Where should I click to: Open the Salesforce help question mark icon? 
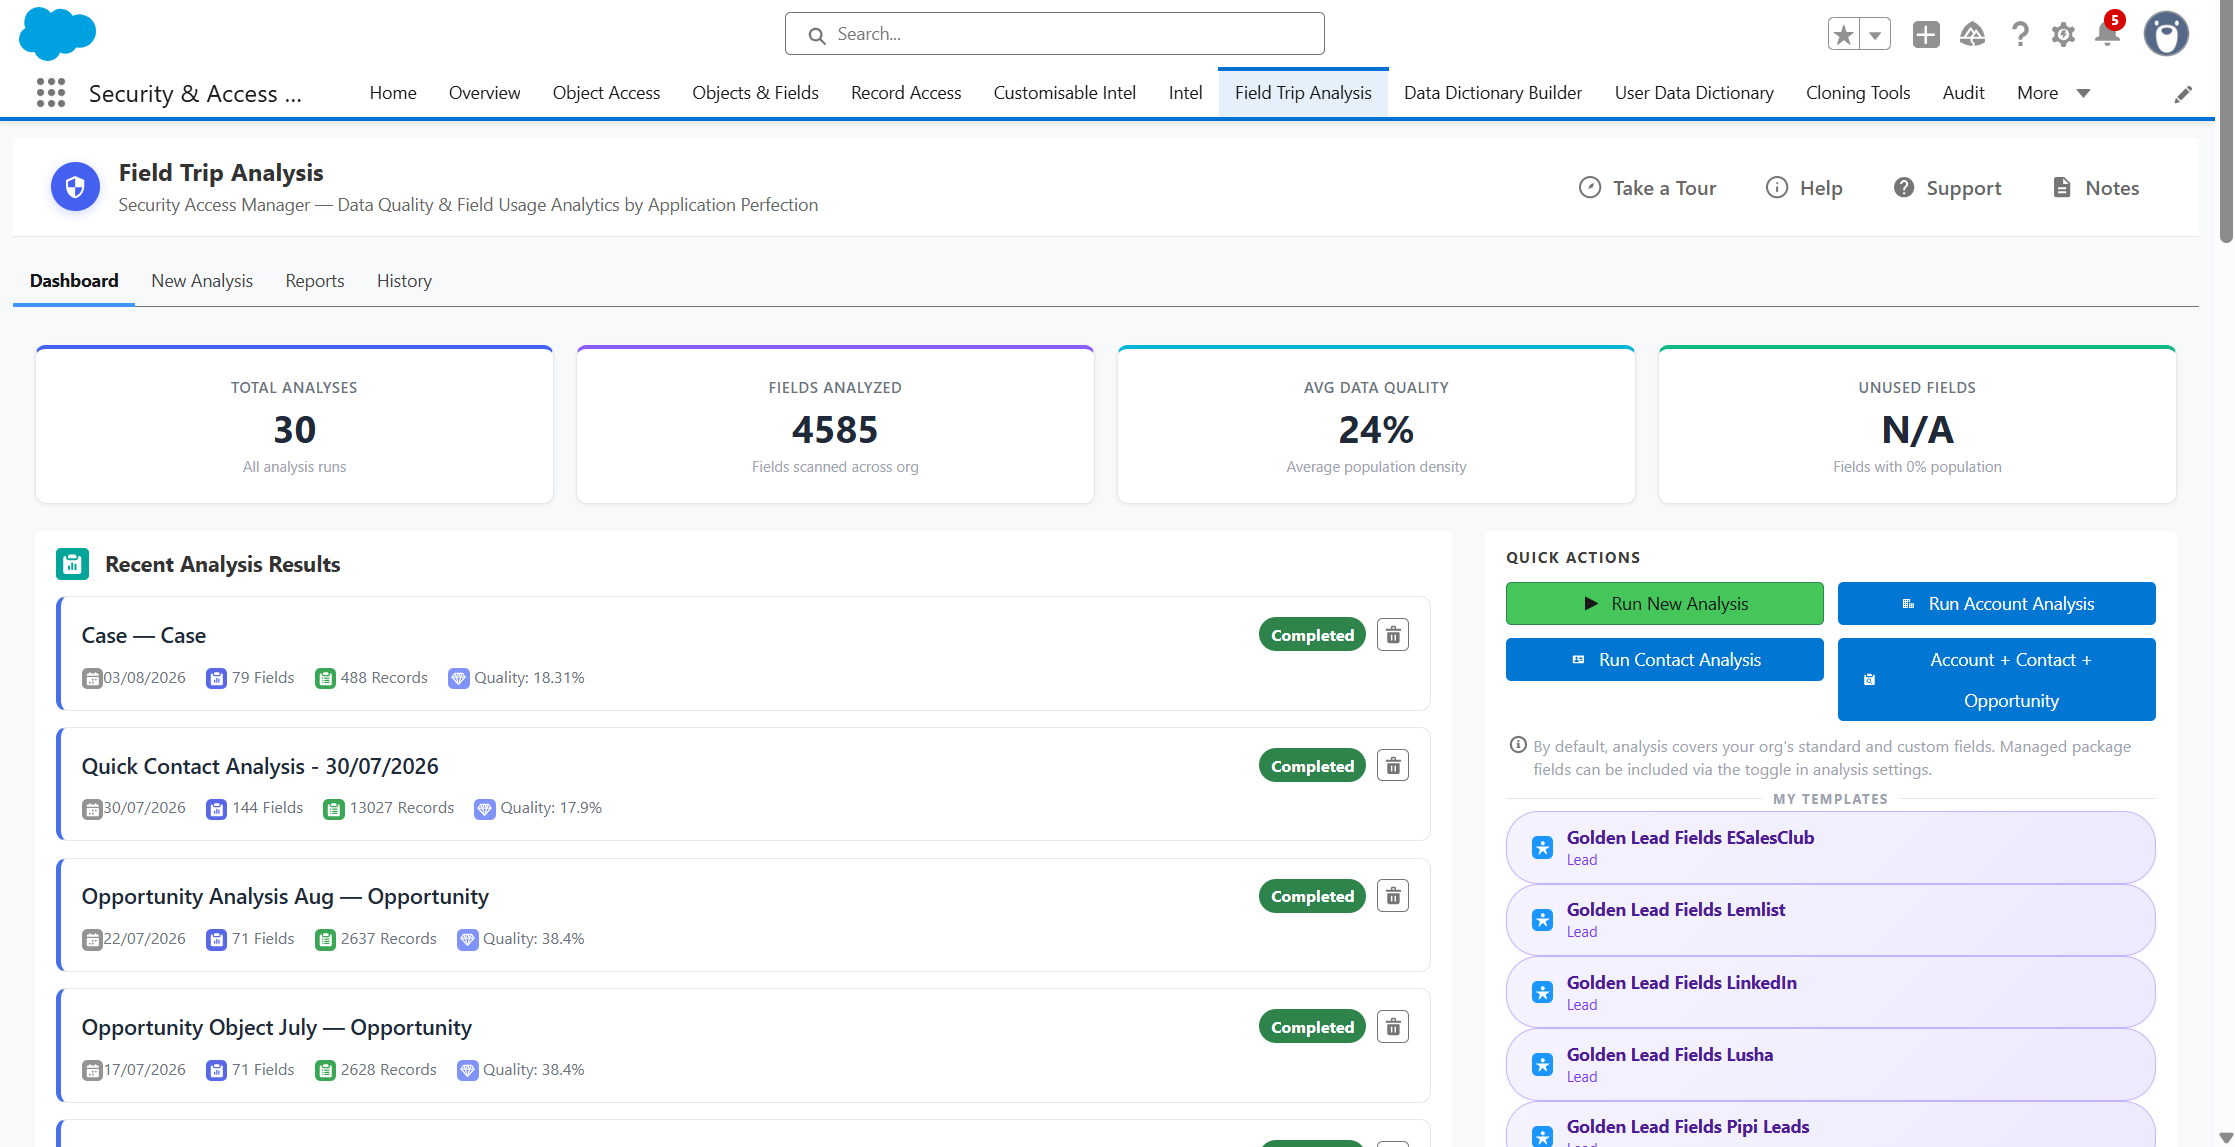click(x=2020, y=35)
